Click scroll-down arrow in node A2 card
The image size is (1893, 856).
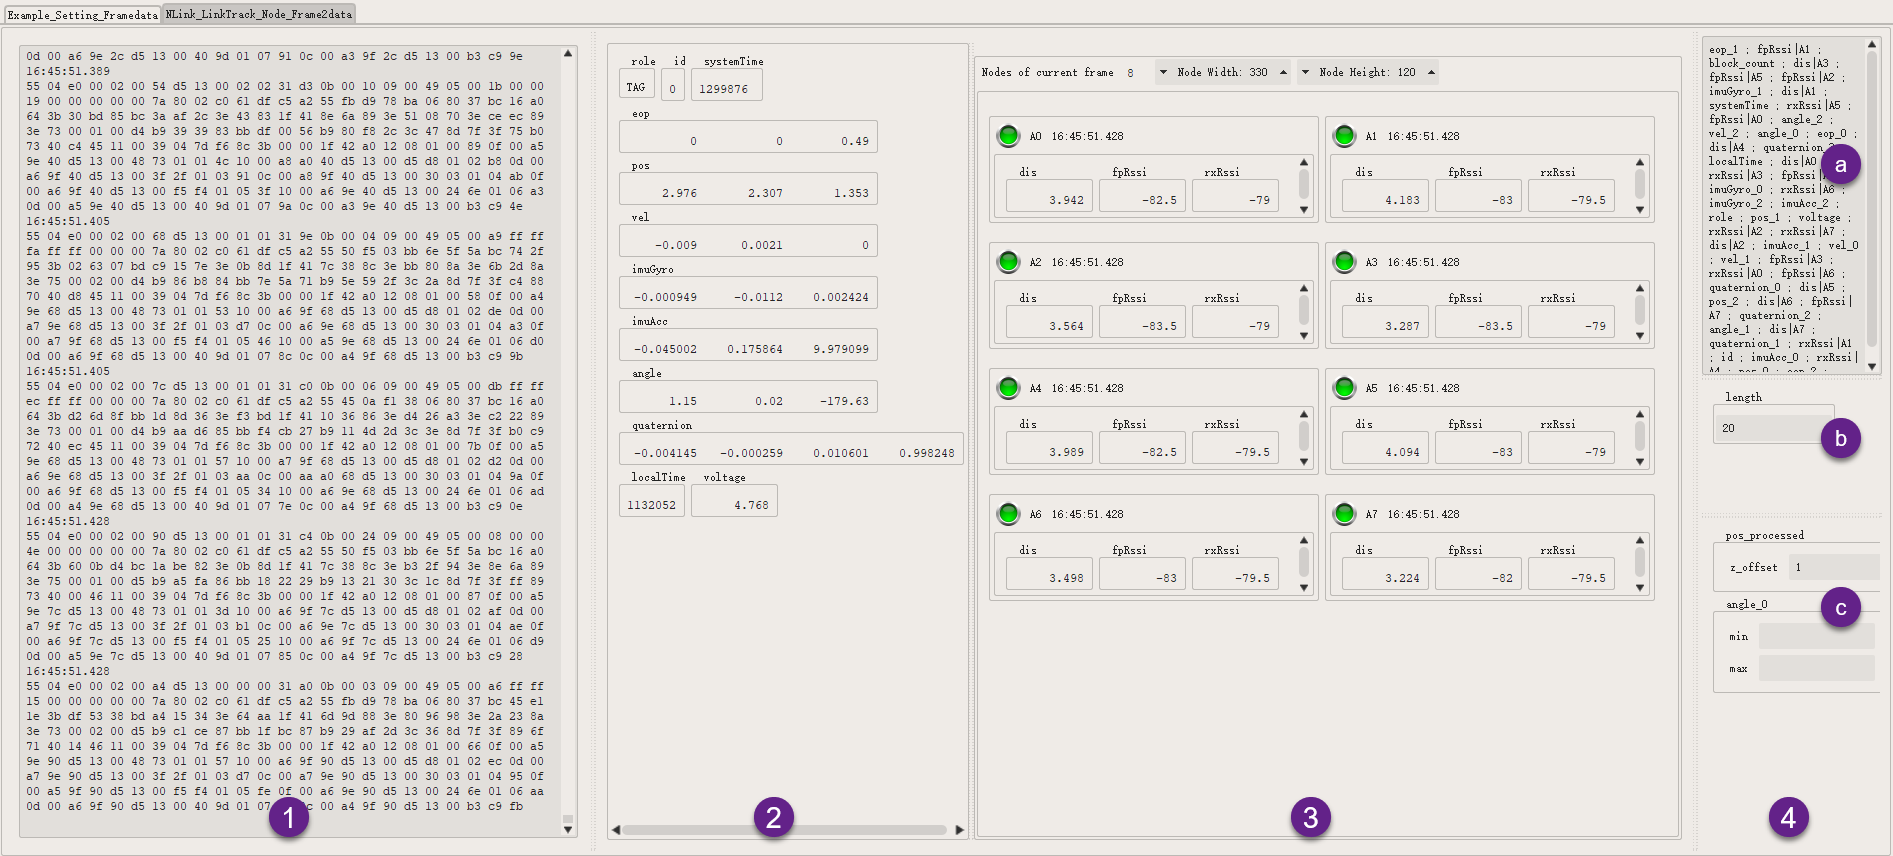point(1304,335)
